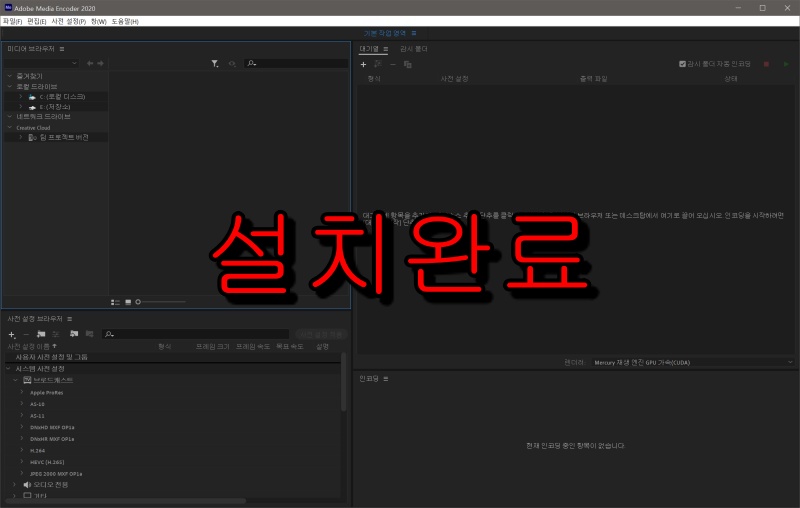Click the 목표 속도 column header

tap(290, 346)
